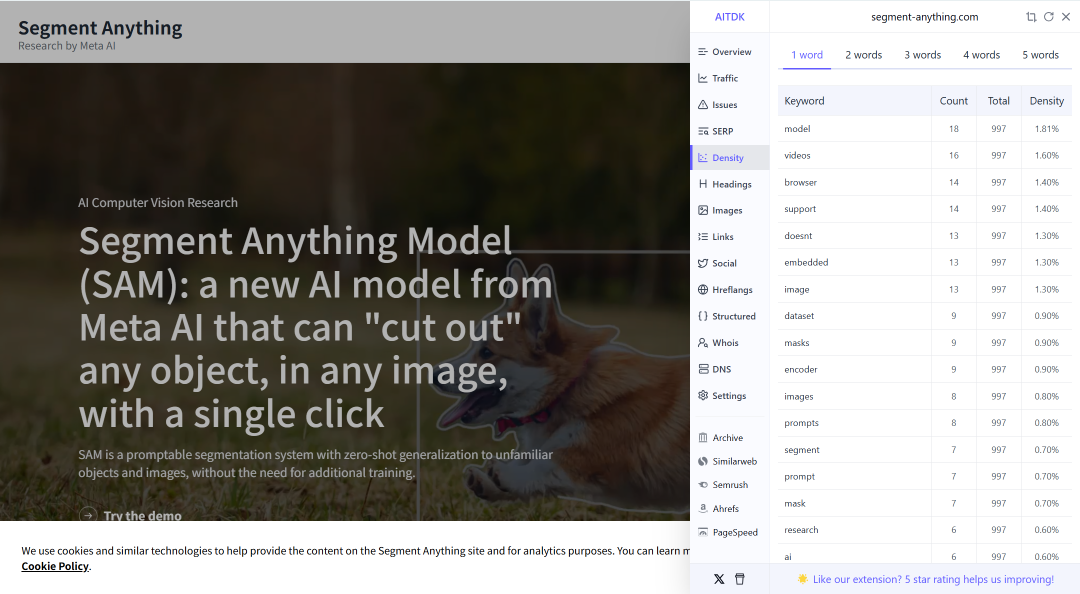Open the Headings section
The height and width of the screenshot is (594, 1080).
tap(725, 184)
